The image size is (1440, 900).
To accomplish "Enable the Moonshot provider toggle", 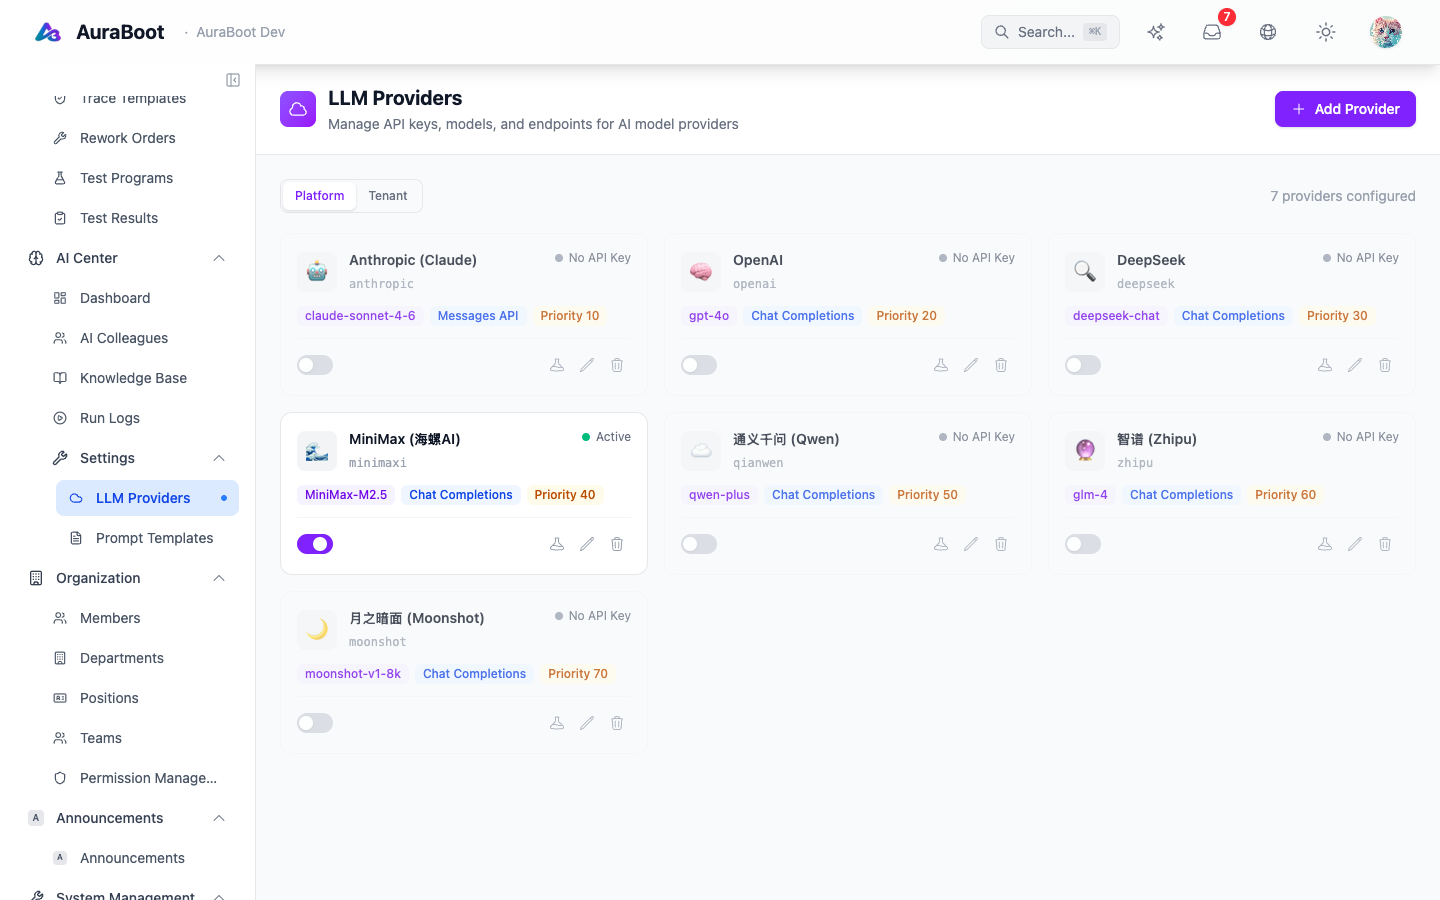I will pyautogui.click(x=315, y=723).
